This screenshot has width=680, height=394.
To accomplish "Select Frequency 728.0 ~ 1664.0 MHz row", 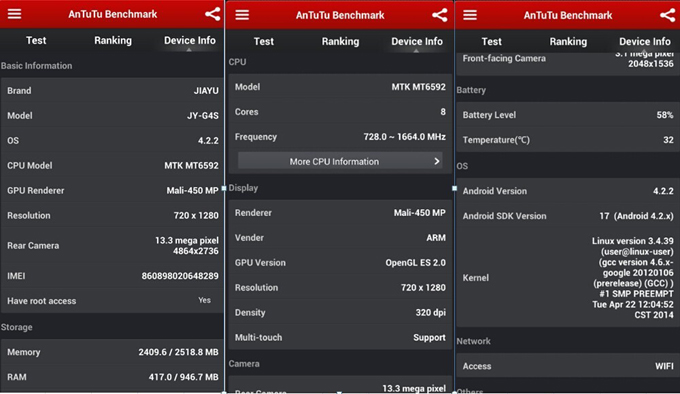I will click(340, 137).
